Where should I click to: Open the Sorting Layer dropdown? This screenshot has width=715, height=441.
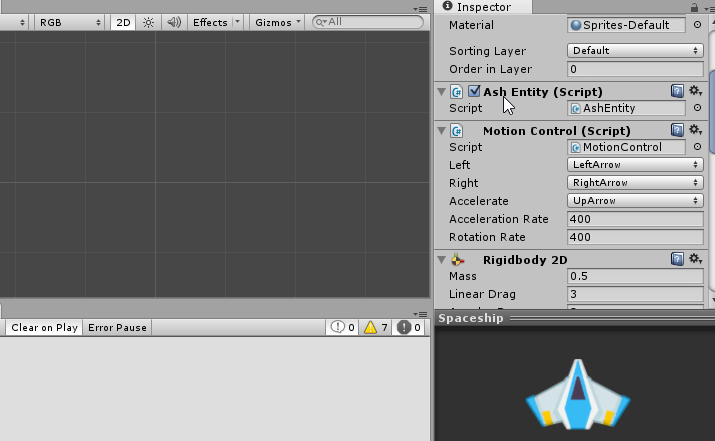(x=634, y=50)
